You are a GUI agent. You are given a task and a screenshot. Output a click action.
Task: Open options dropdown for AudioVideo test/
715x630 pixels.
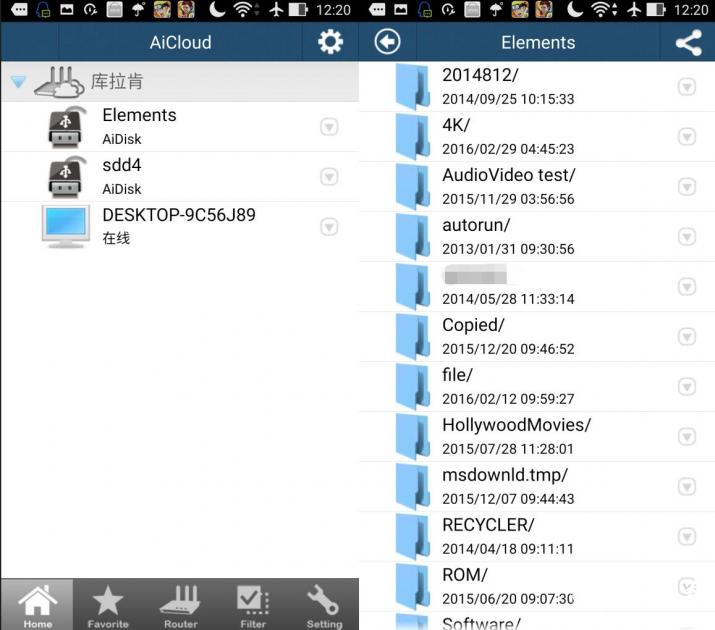687,187
